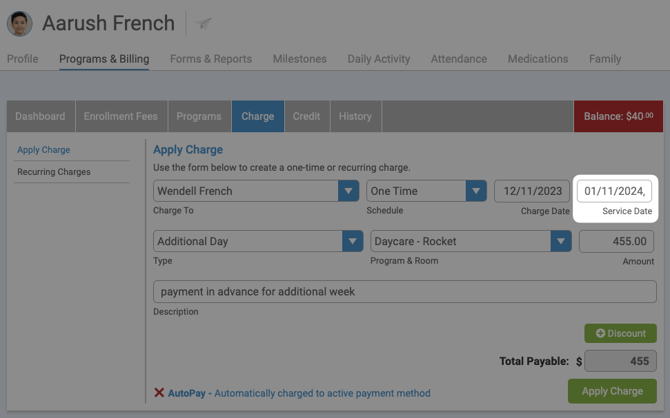Expand the Program & Room dropdown arrow

[561, 241]
